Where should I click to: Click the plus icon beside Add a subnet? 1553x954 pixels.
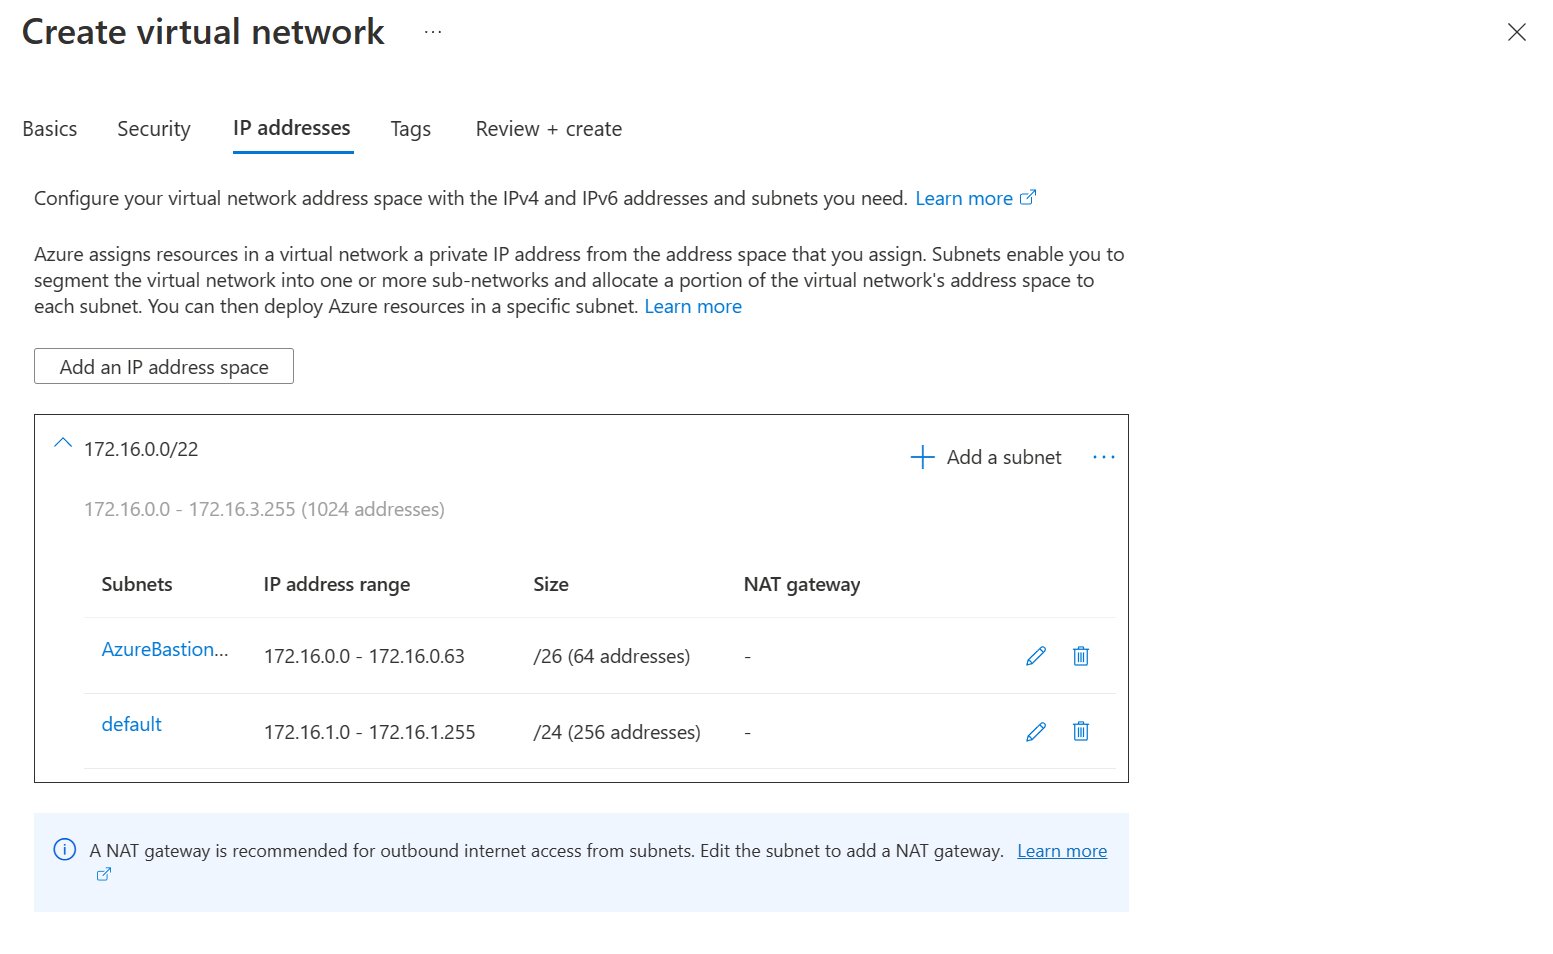click(921, 458)
